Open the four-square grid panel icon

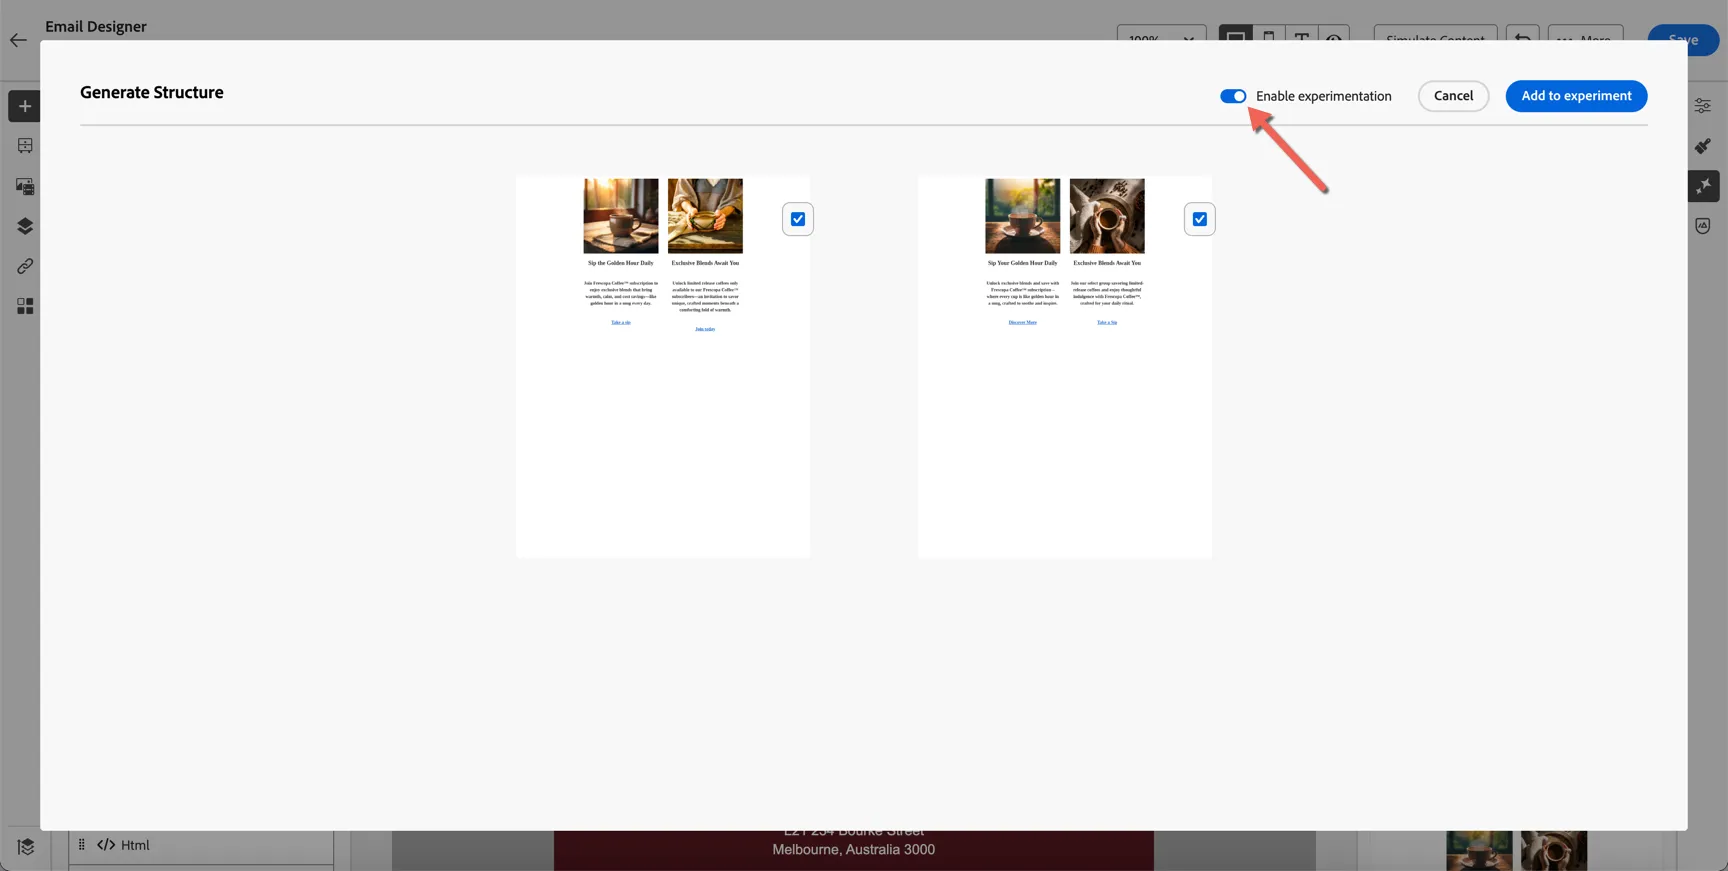[x=25, y=306]
